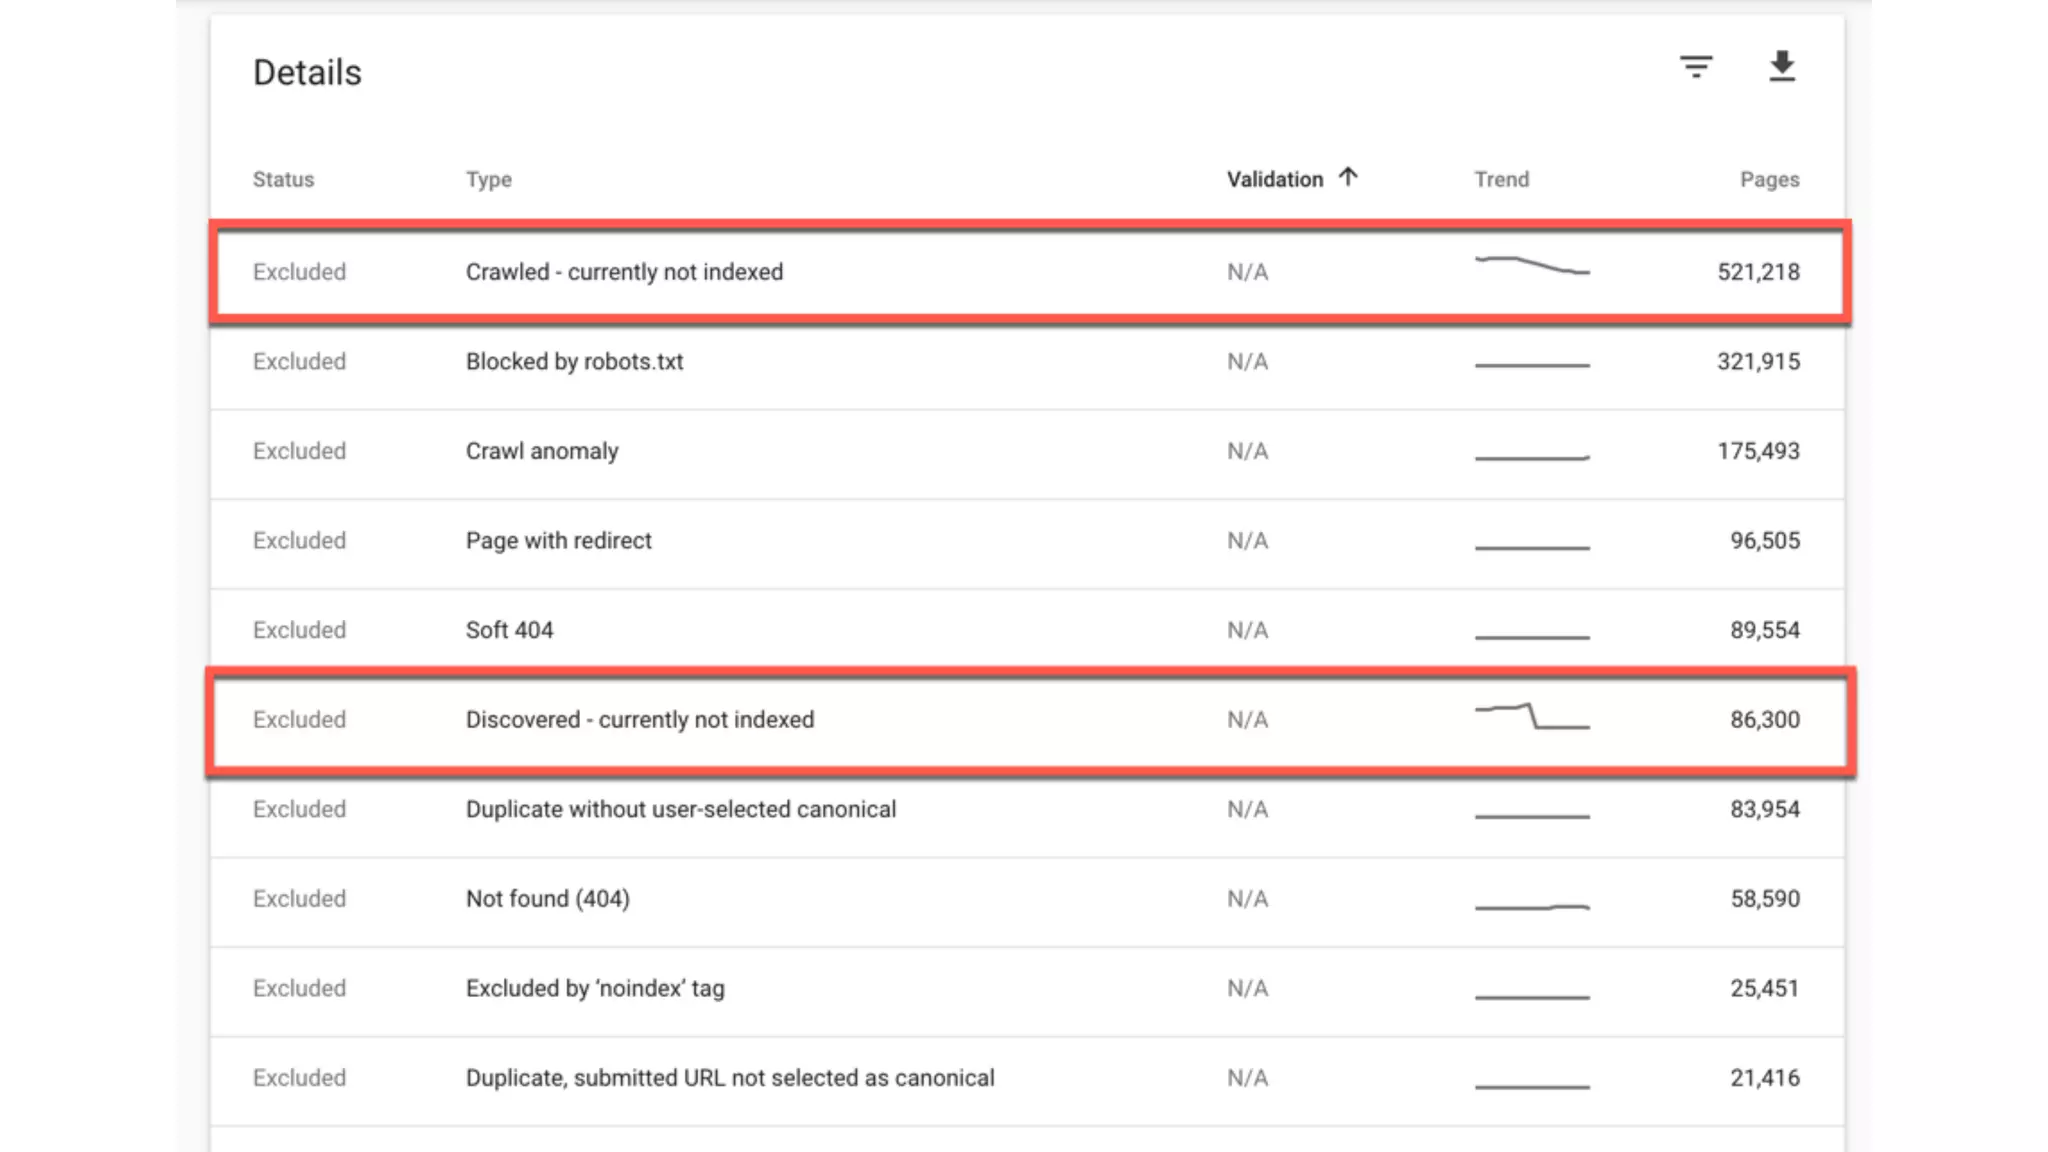Sort by the Pages column header
The width and height of the screenshot is (2048, 1152).
(1768, 179)
